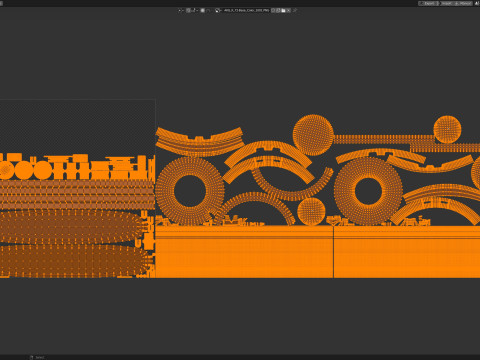Click the Material button in the top bar

coord(464,3)
